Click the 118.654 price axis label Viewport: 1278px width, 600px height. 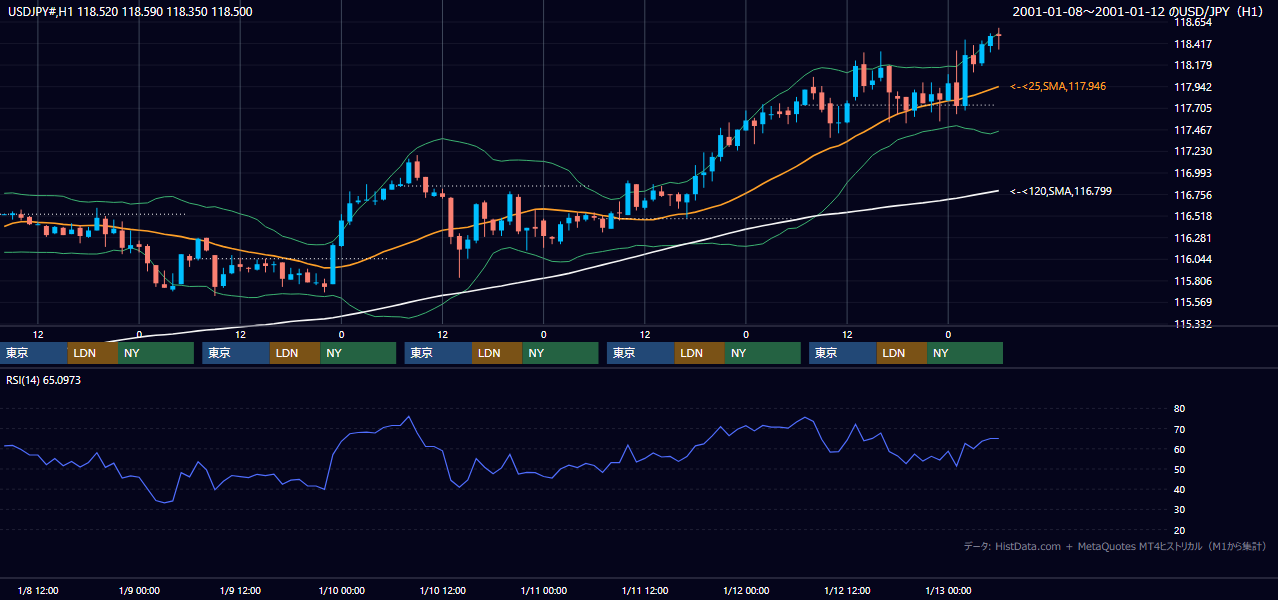point(1192,22)
